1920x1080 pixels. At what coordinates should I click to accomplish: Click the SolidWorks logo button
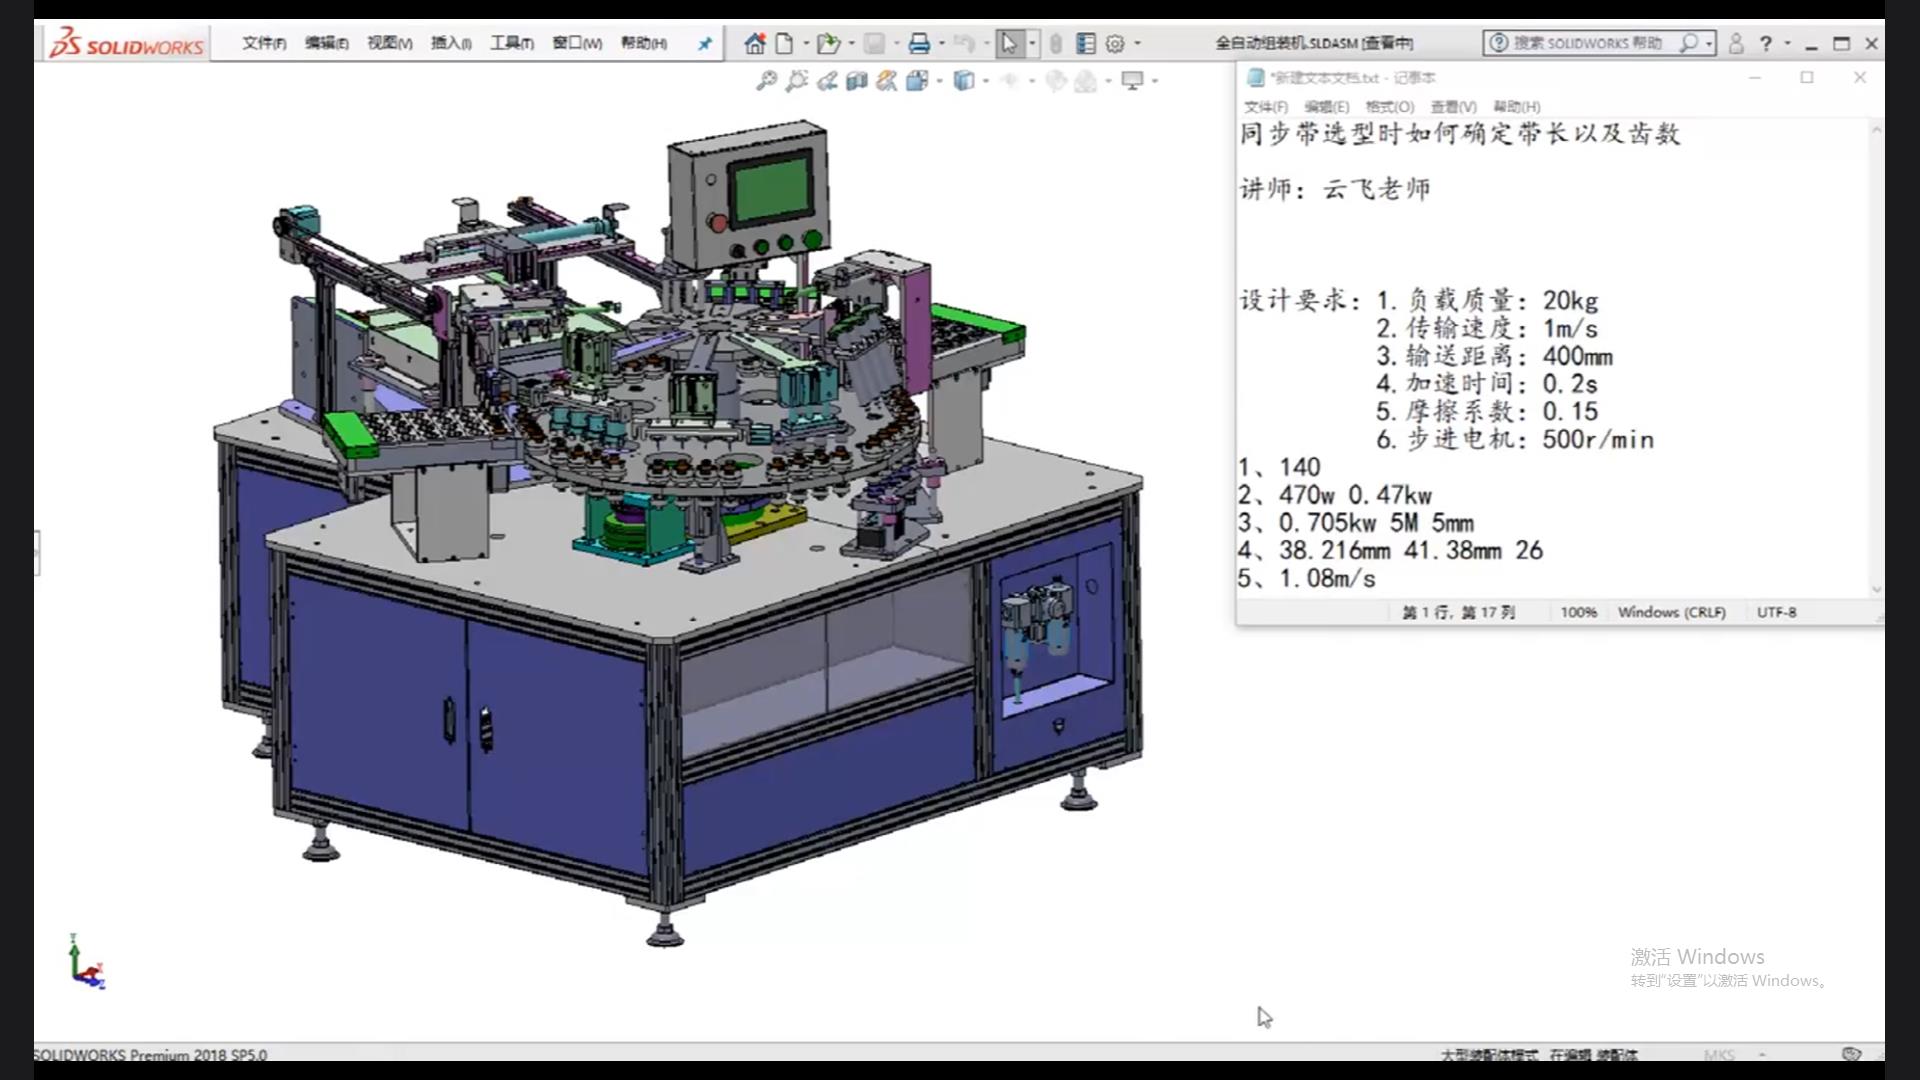[126, 43]
